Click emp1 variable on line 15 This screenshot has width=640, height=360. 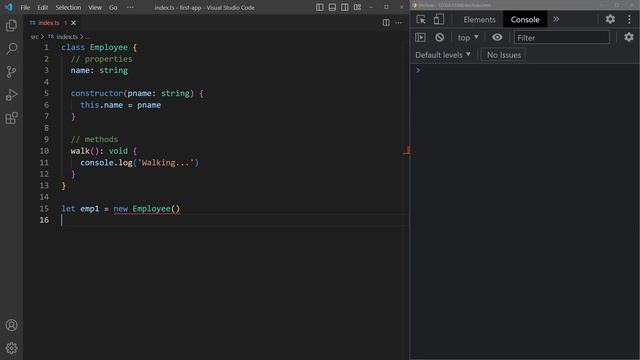(90, 209)
